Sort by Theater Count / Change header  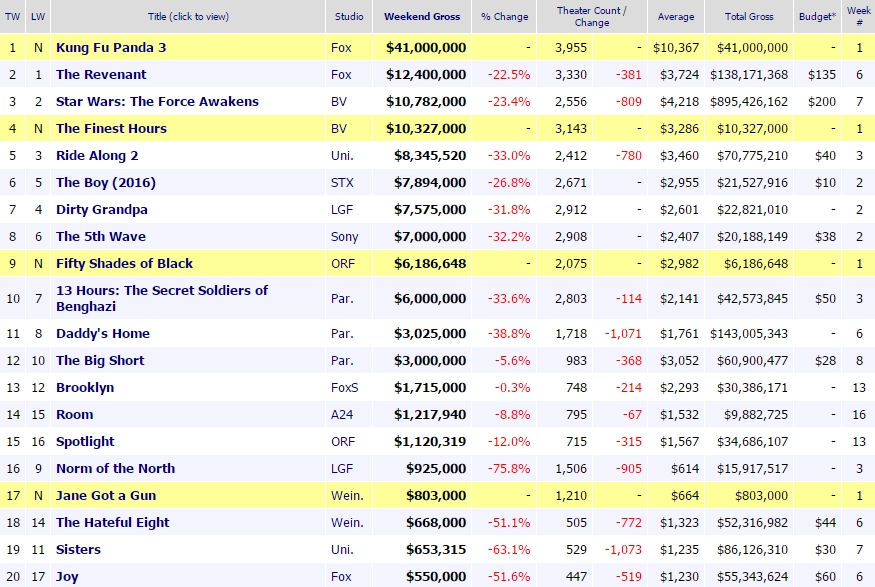592,16
